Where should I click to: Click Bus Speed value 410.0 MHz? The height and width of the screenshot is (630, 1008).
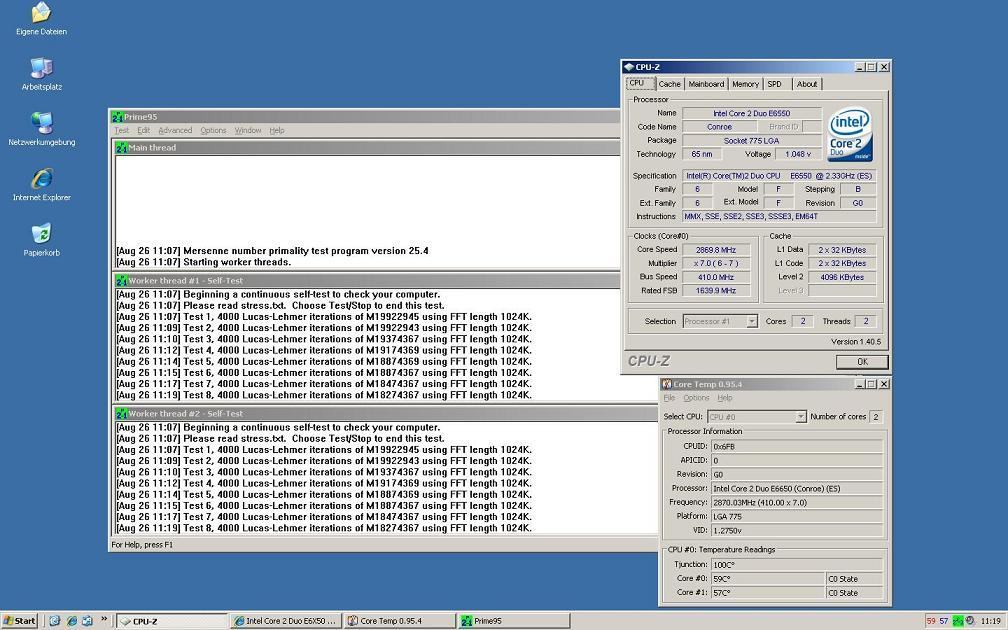716,277
